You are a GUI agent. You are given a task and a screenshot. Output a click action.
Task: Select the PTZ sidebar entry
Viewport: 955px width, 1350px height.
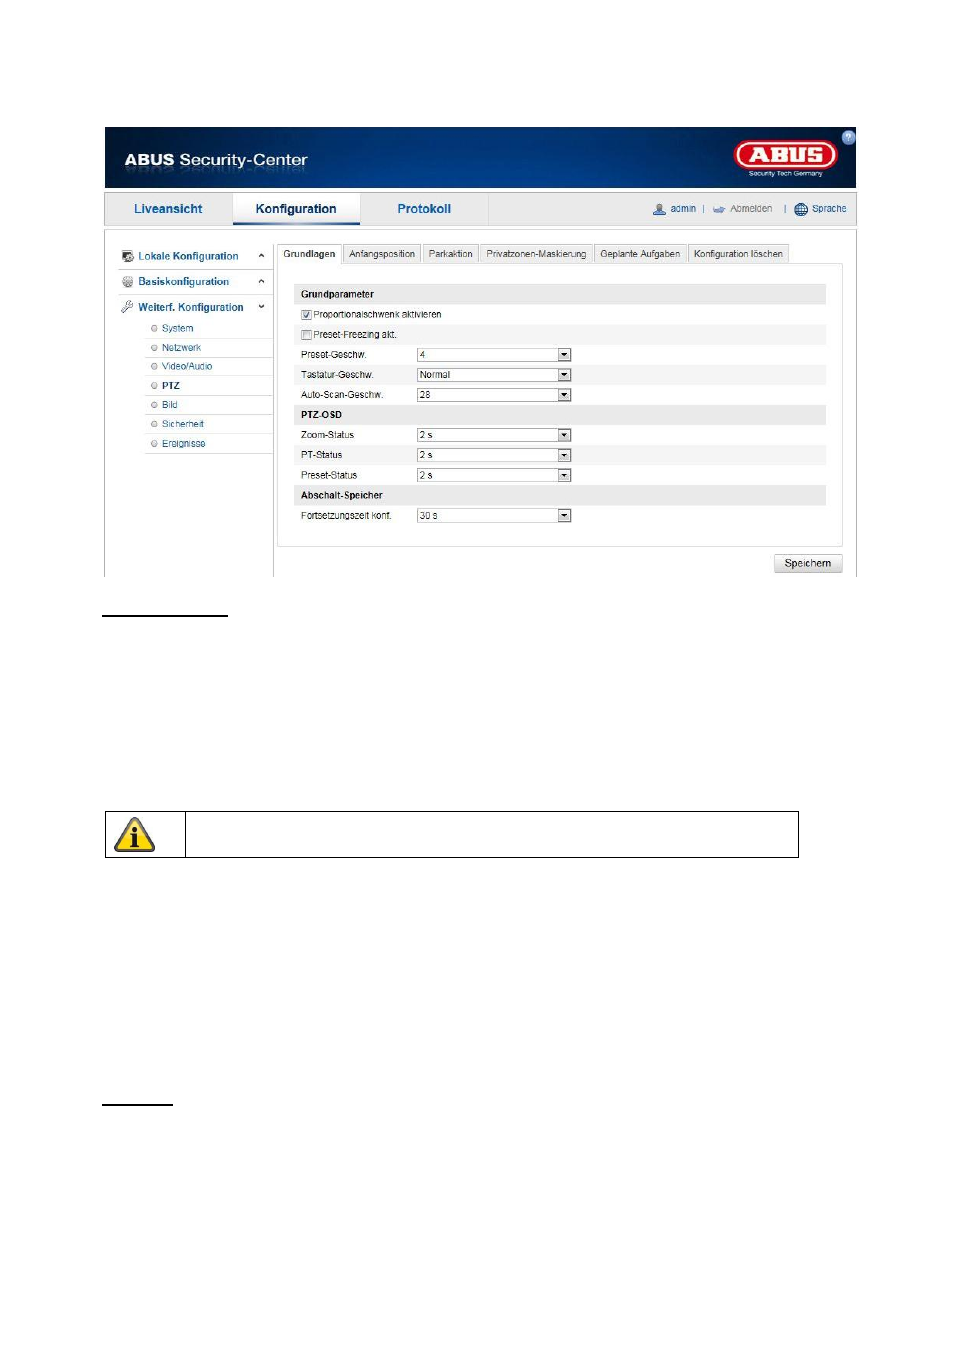pos(171,386)
